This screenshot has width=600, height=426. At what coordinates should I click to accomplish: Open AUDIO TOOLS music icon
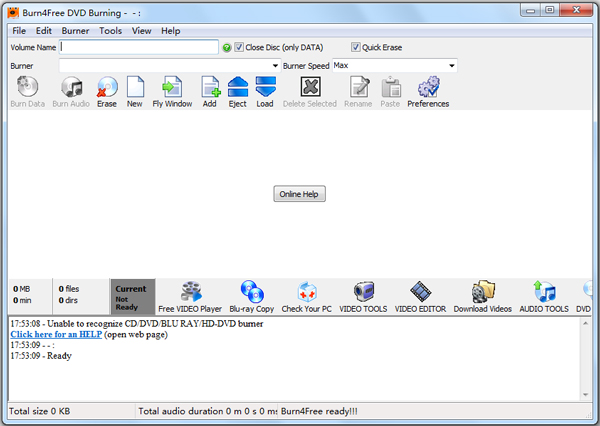pyautogui.click(x=544, y=292)
